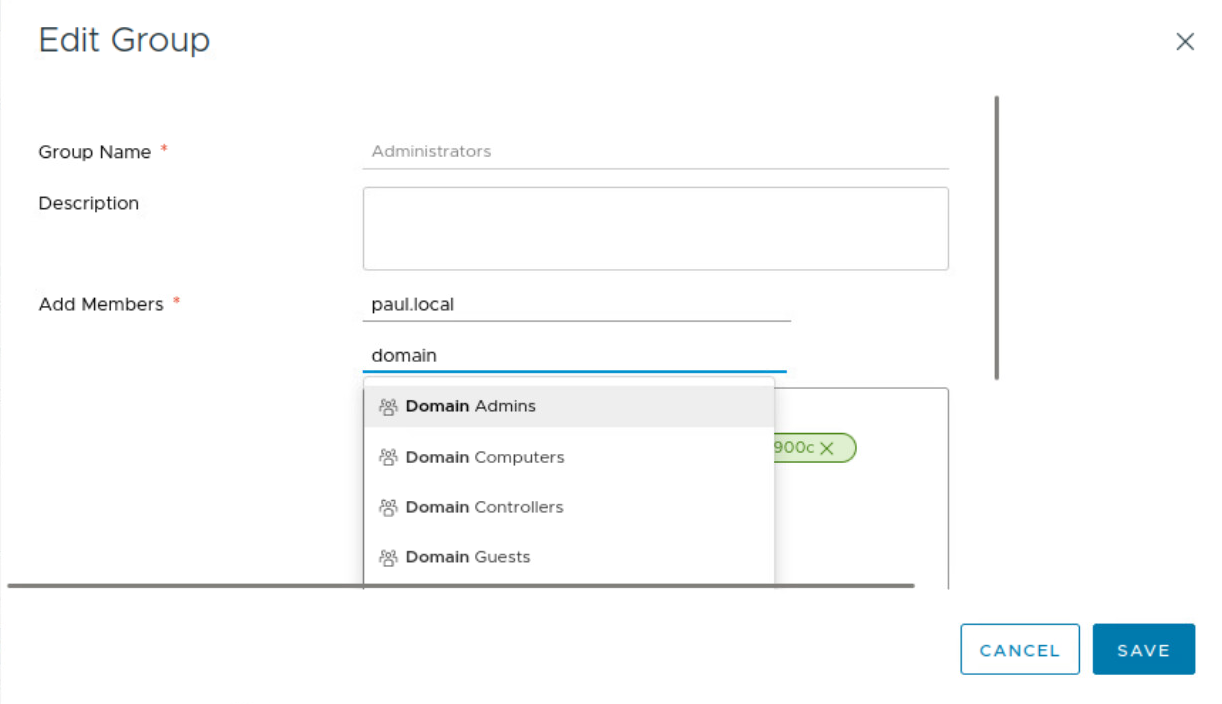Image resolution: width=1222 pixels, height=704 pixels.
Task: Click the group icon beside Domain Guests
Action: pos(388,557)
